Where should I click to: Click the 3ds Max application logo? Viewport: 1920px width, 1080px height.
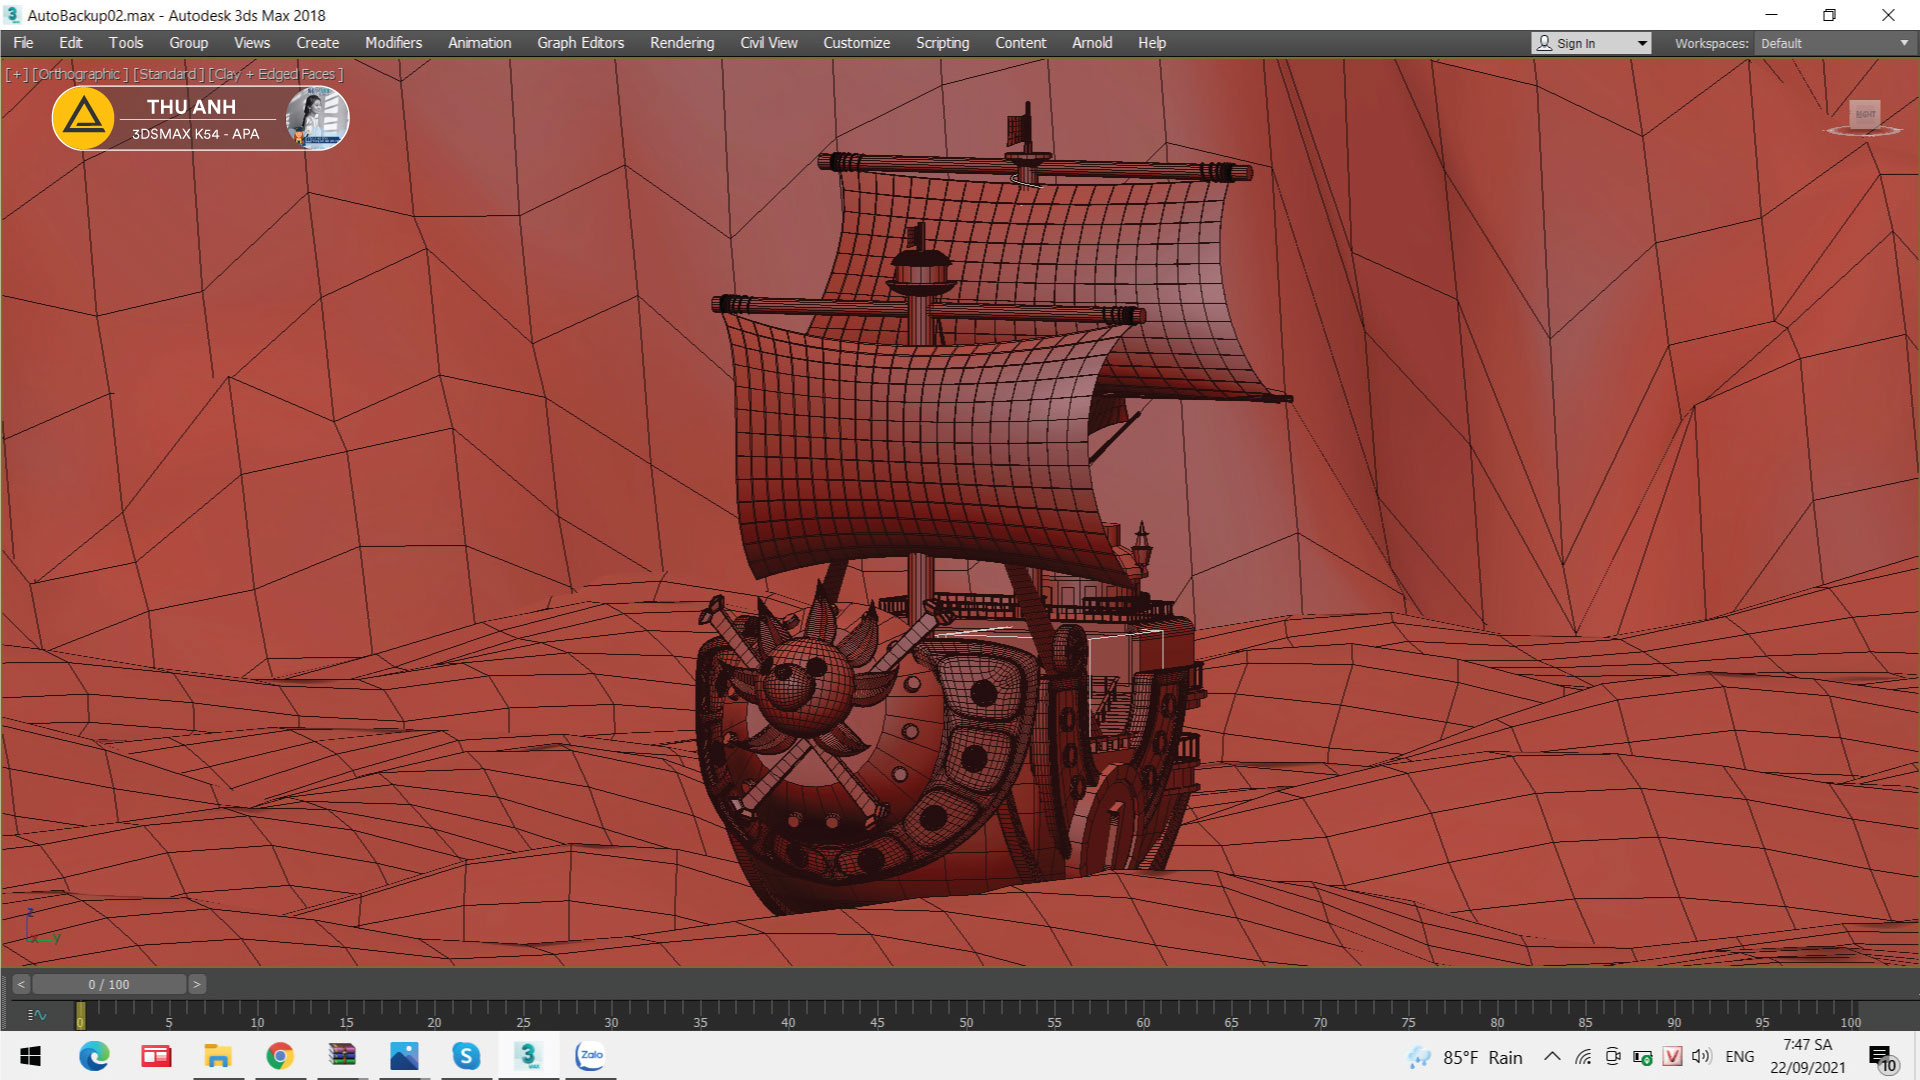point(12,15)
